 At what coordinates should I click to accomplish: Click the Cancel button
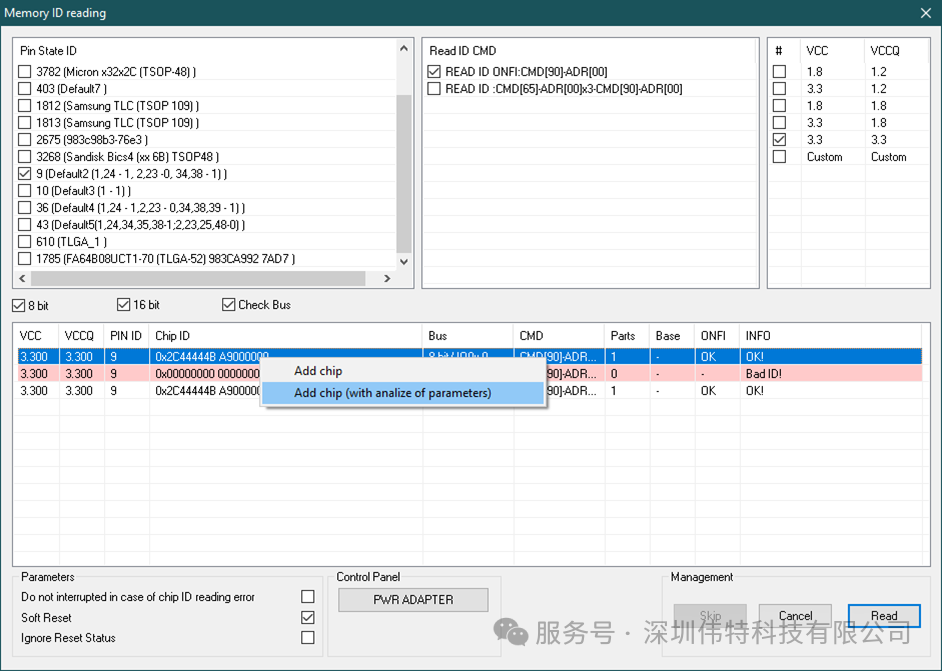click(795, 616)
